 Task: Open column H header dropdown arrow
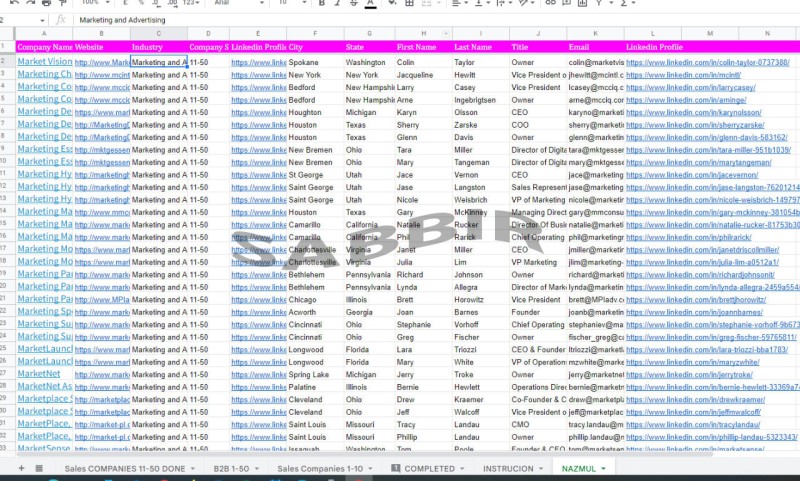445,34
